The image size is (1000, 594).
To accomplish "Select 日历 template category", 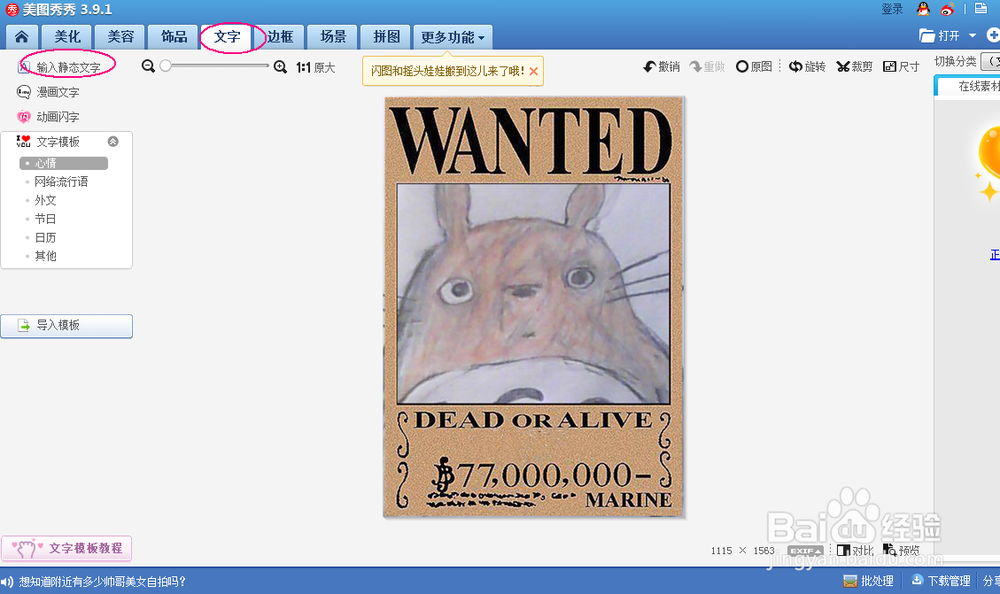I will (45, 237).
